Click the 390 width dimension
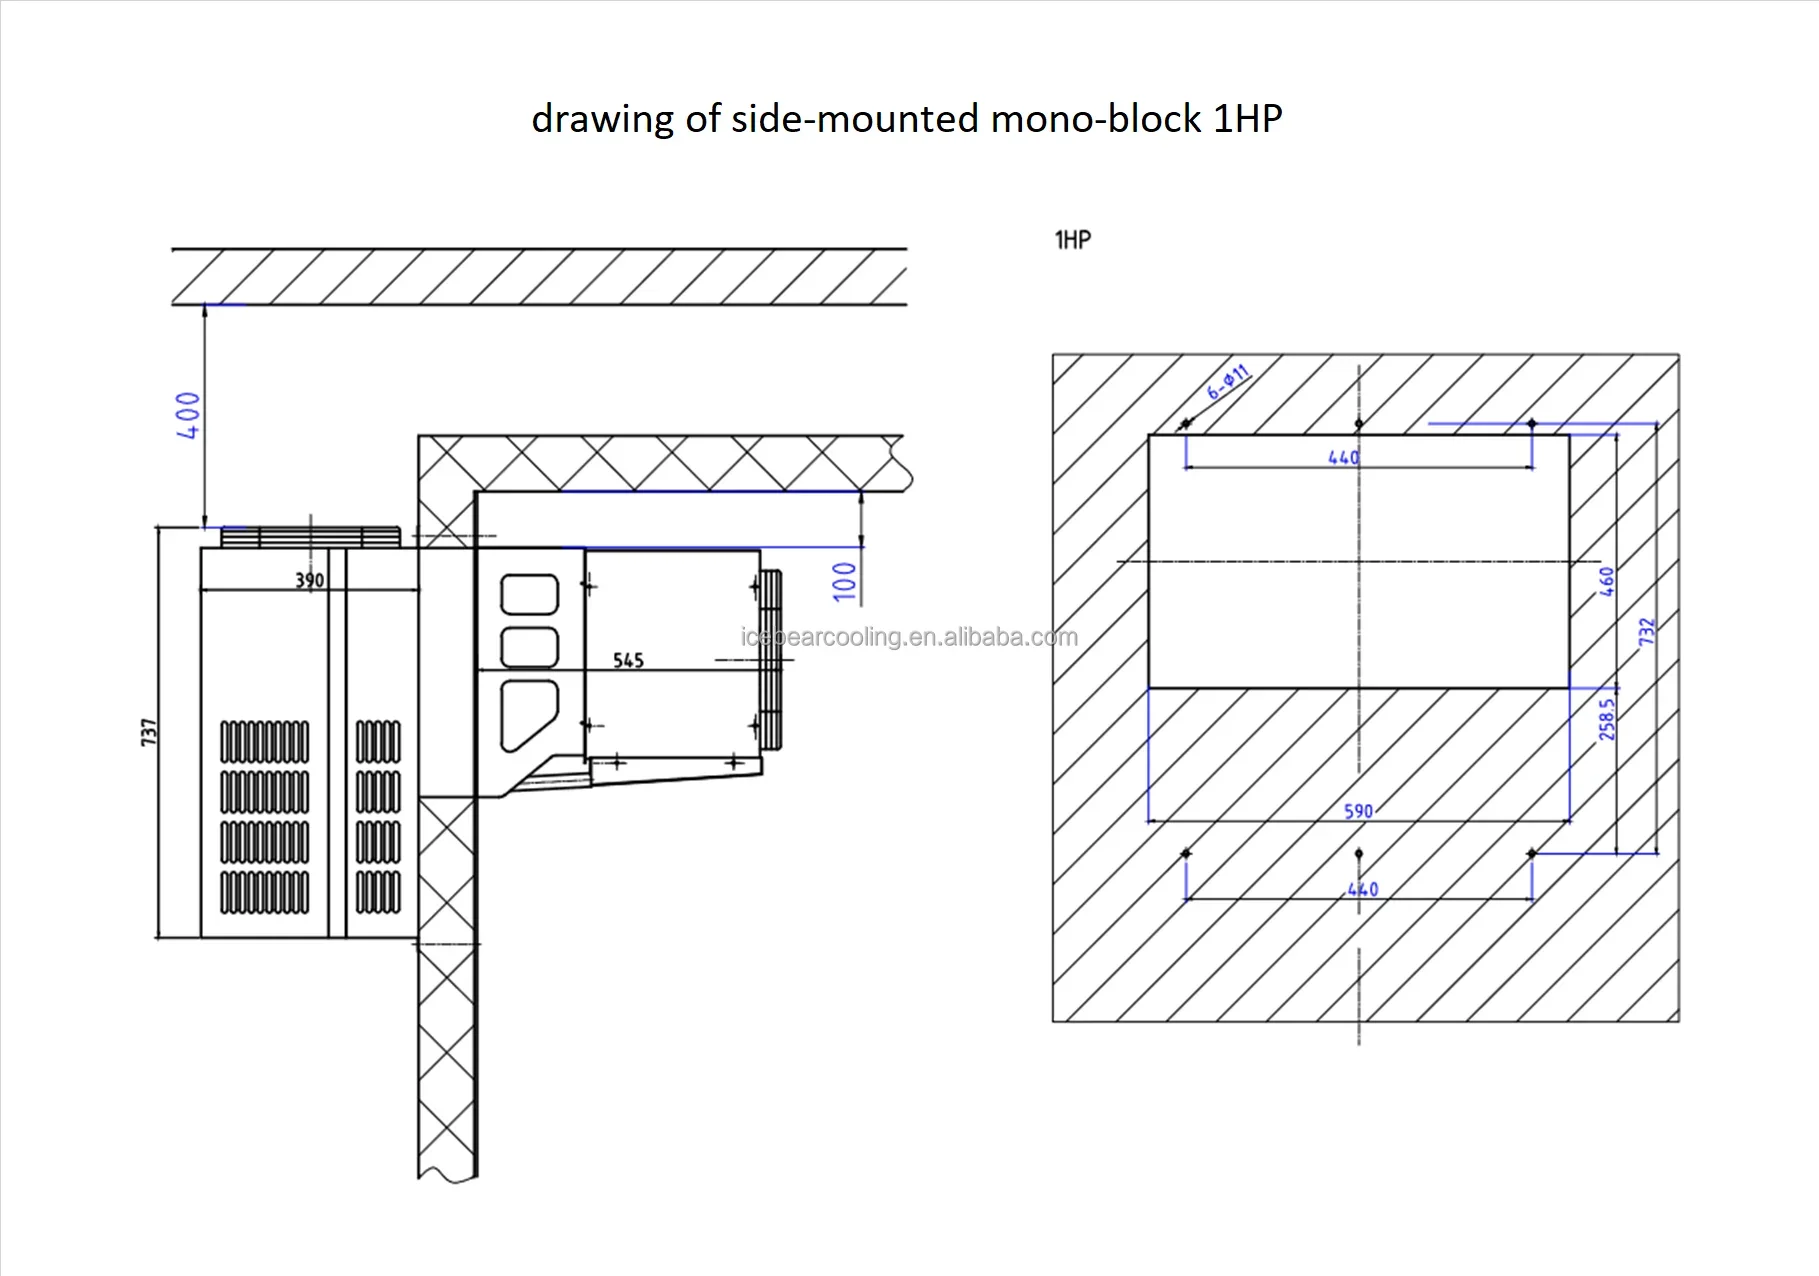 [x=309, y=580]
